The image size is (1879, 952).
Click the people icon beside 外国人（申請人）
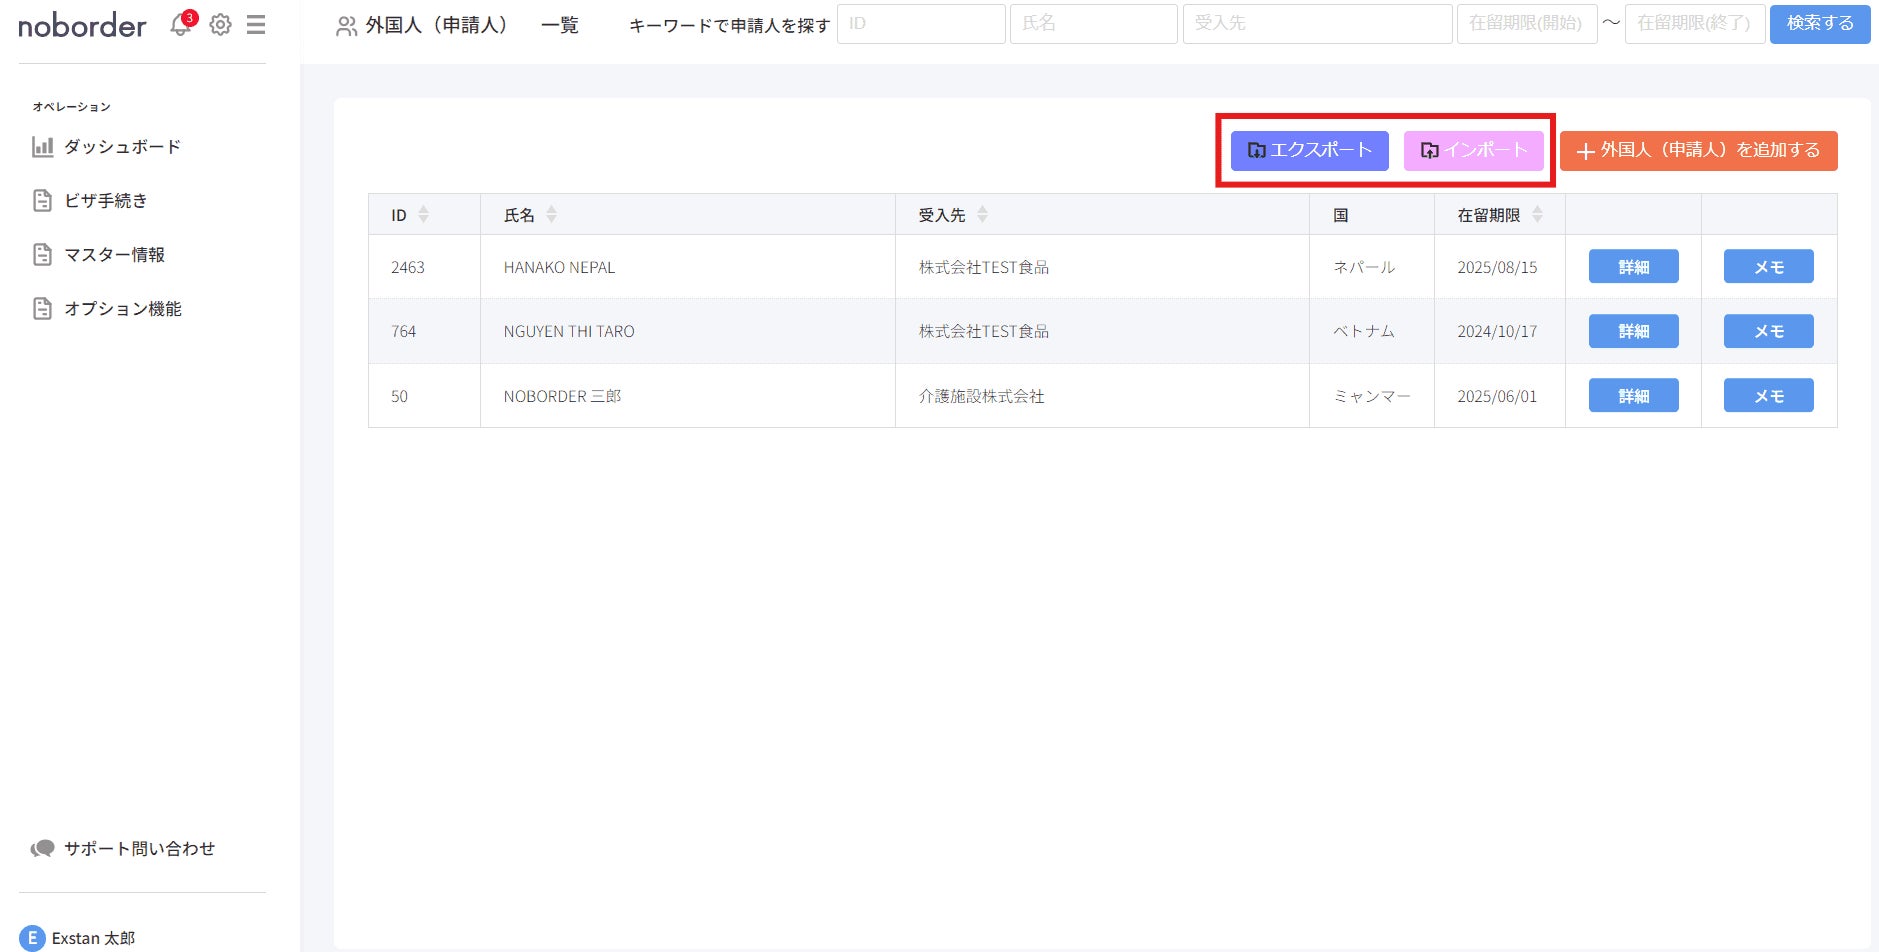346,26
